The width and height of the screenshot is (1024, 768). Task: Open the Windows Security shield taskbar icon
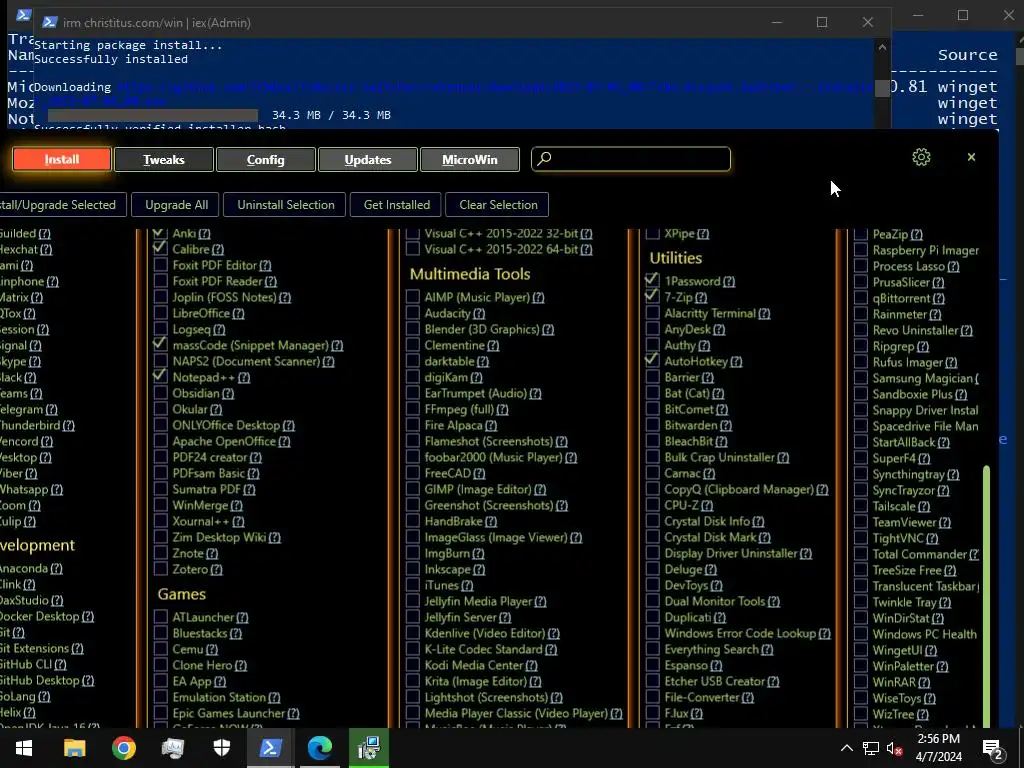[222, 748]
